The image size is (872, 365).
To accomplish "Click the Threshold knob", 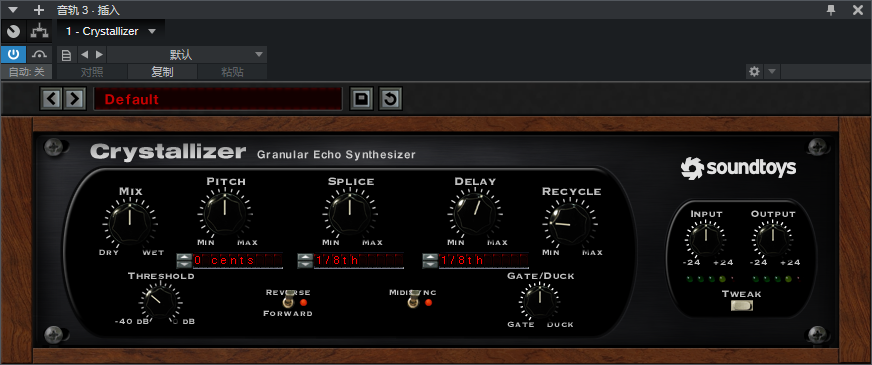I will click(x=160, y=302).
